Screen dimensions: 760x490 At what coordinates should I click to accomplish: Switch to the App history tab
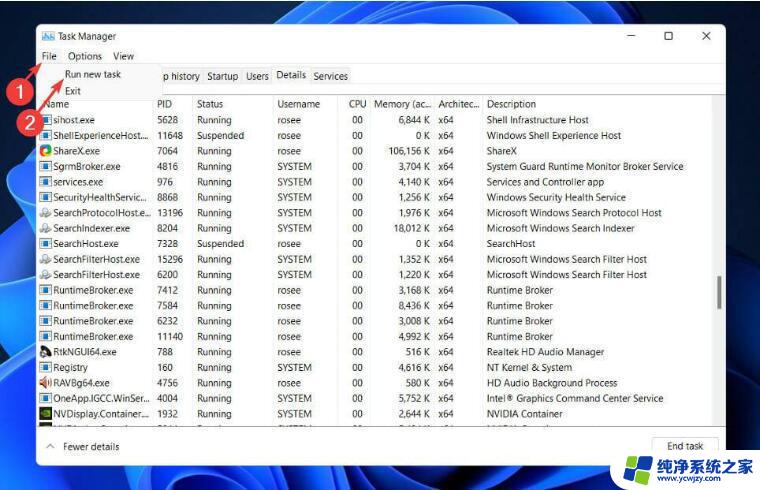point(181,77)
